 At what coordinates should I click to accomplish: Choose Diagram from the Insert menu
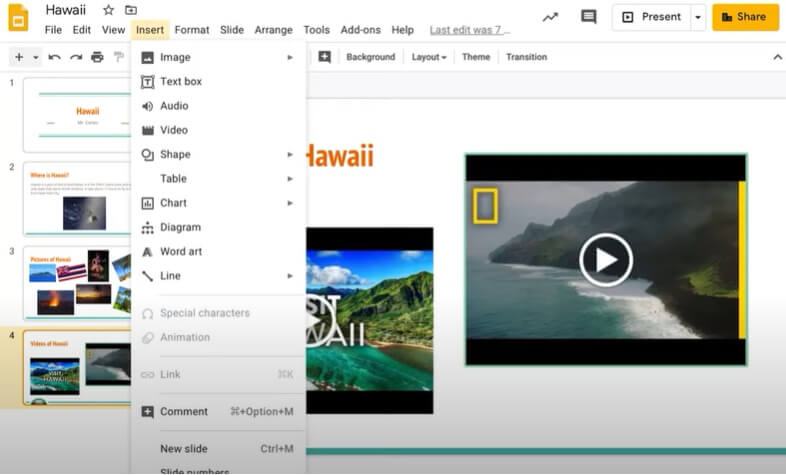[219, 227]
